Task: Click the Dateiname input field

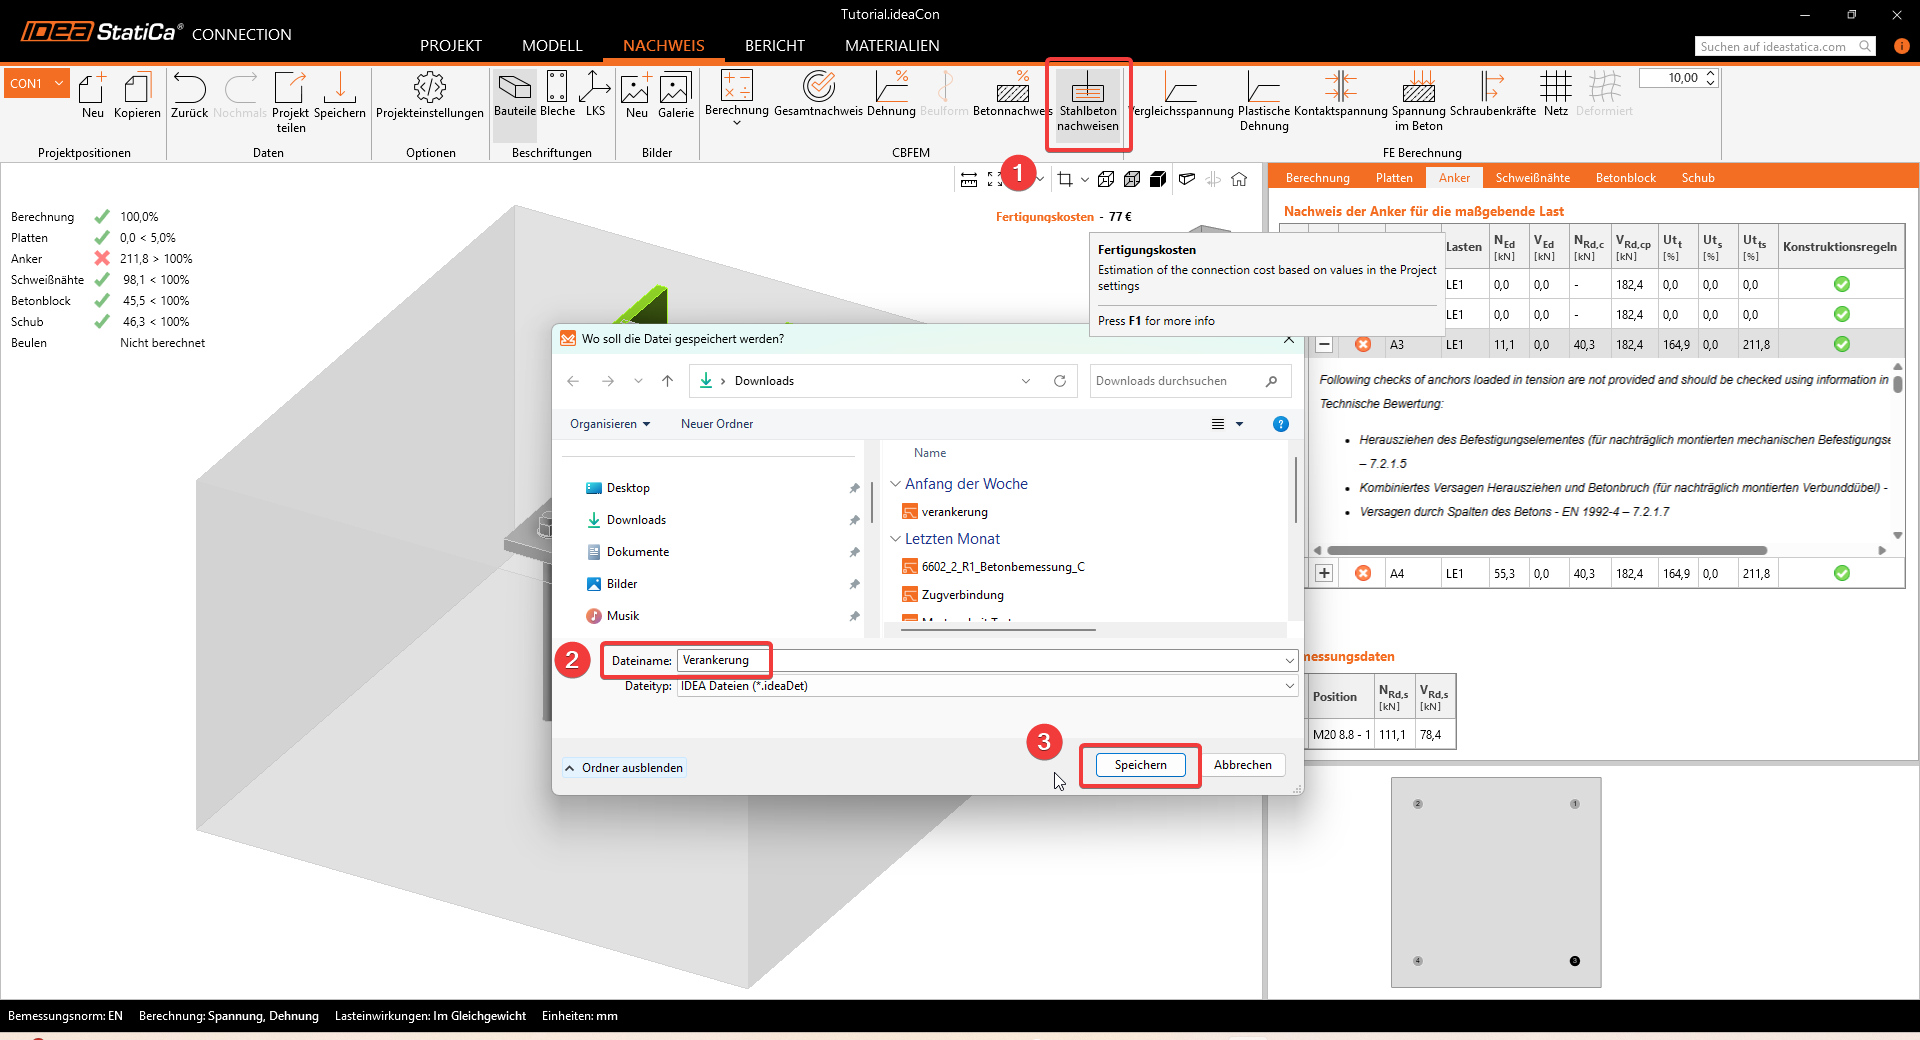Action: (x=980, y=660)
